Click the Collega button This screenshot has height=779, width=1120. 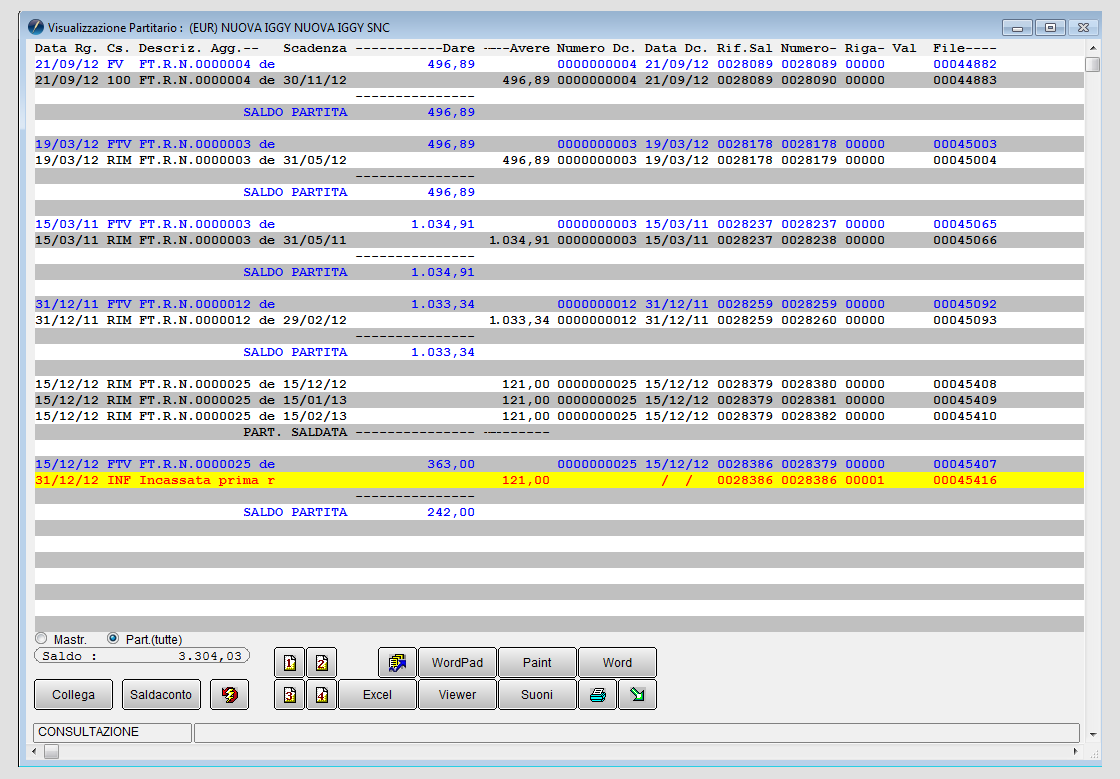pyautogui.click(x=74, y=695)
